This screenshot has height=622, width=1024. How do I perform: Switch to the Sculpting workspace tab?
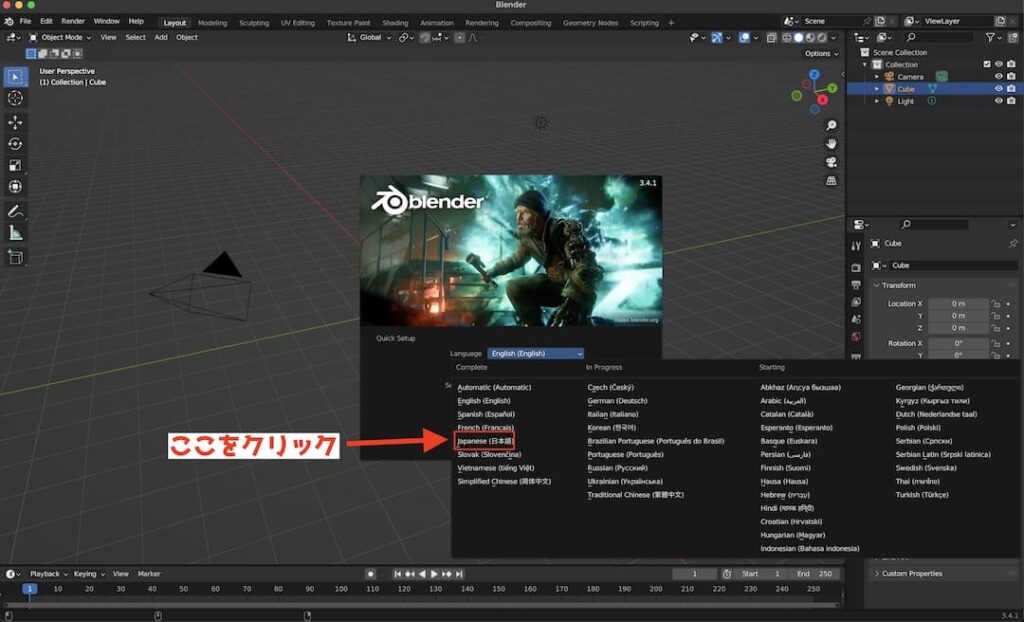(254, 23)
